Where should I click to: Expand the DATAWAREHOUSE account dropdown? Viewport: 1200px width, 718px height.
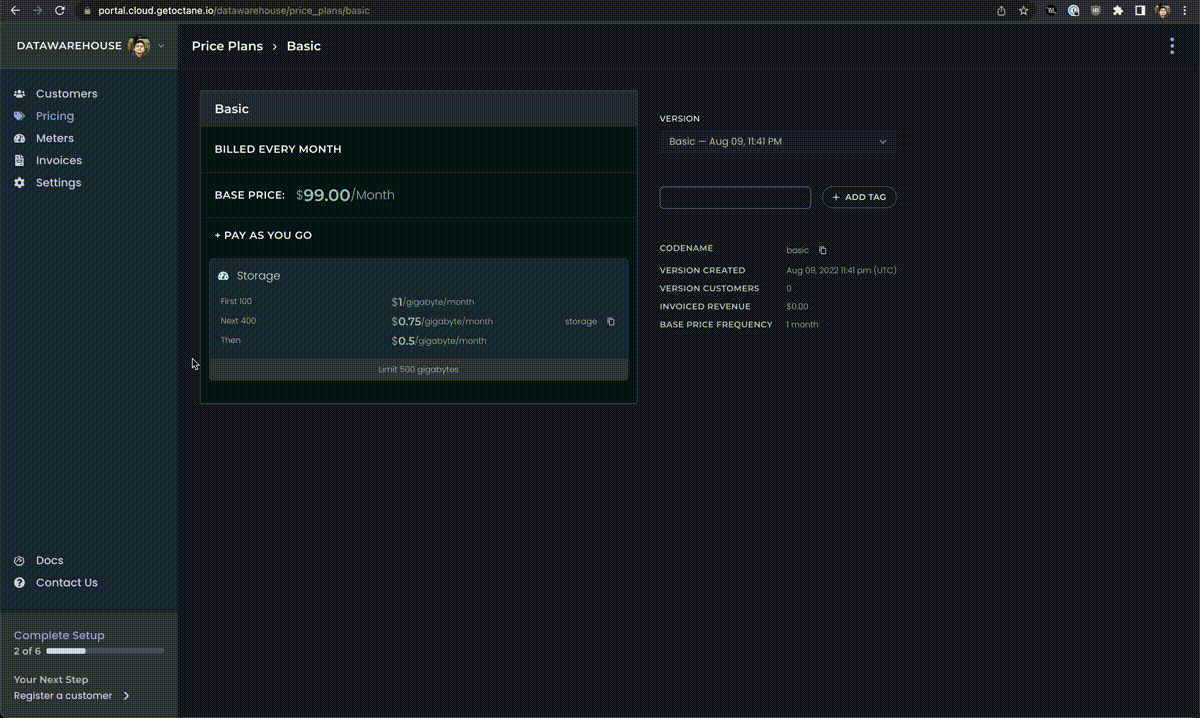161,46
